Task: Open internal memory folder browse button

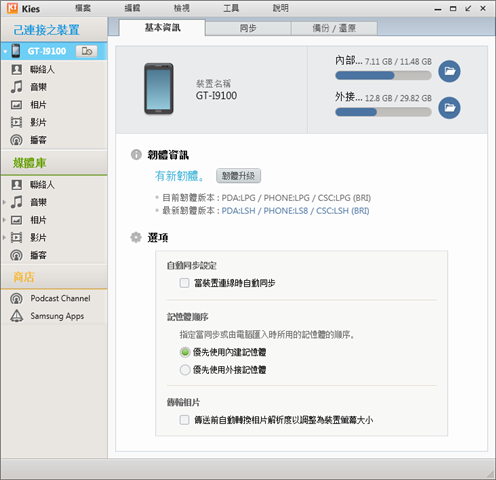Action: [x=449, y=71]
